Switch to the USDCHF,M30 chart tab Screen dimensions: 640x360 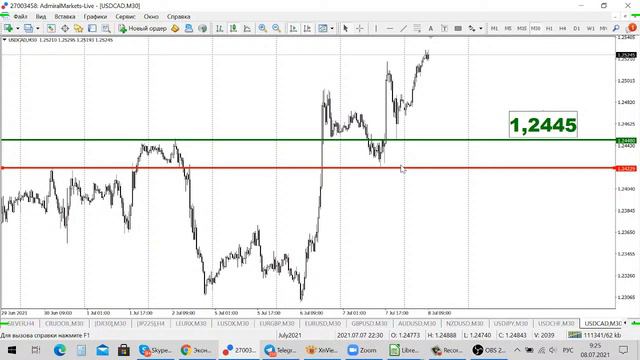tap(556, 323)
